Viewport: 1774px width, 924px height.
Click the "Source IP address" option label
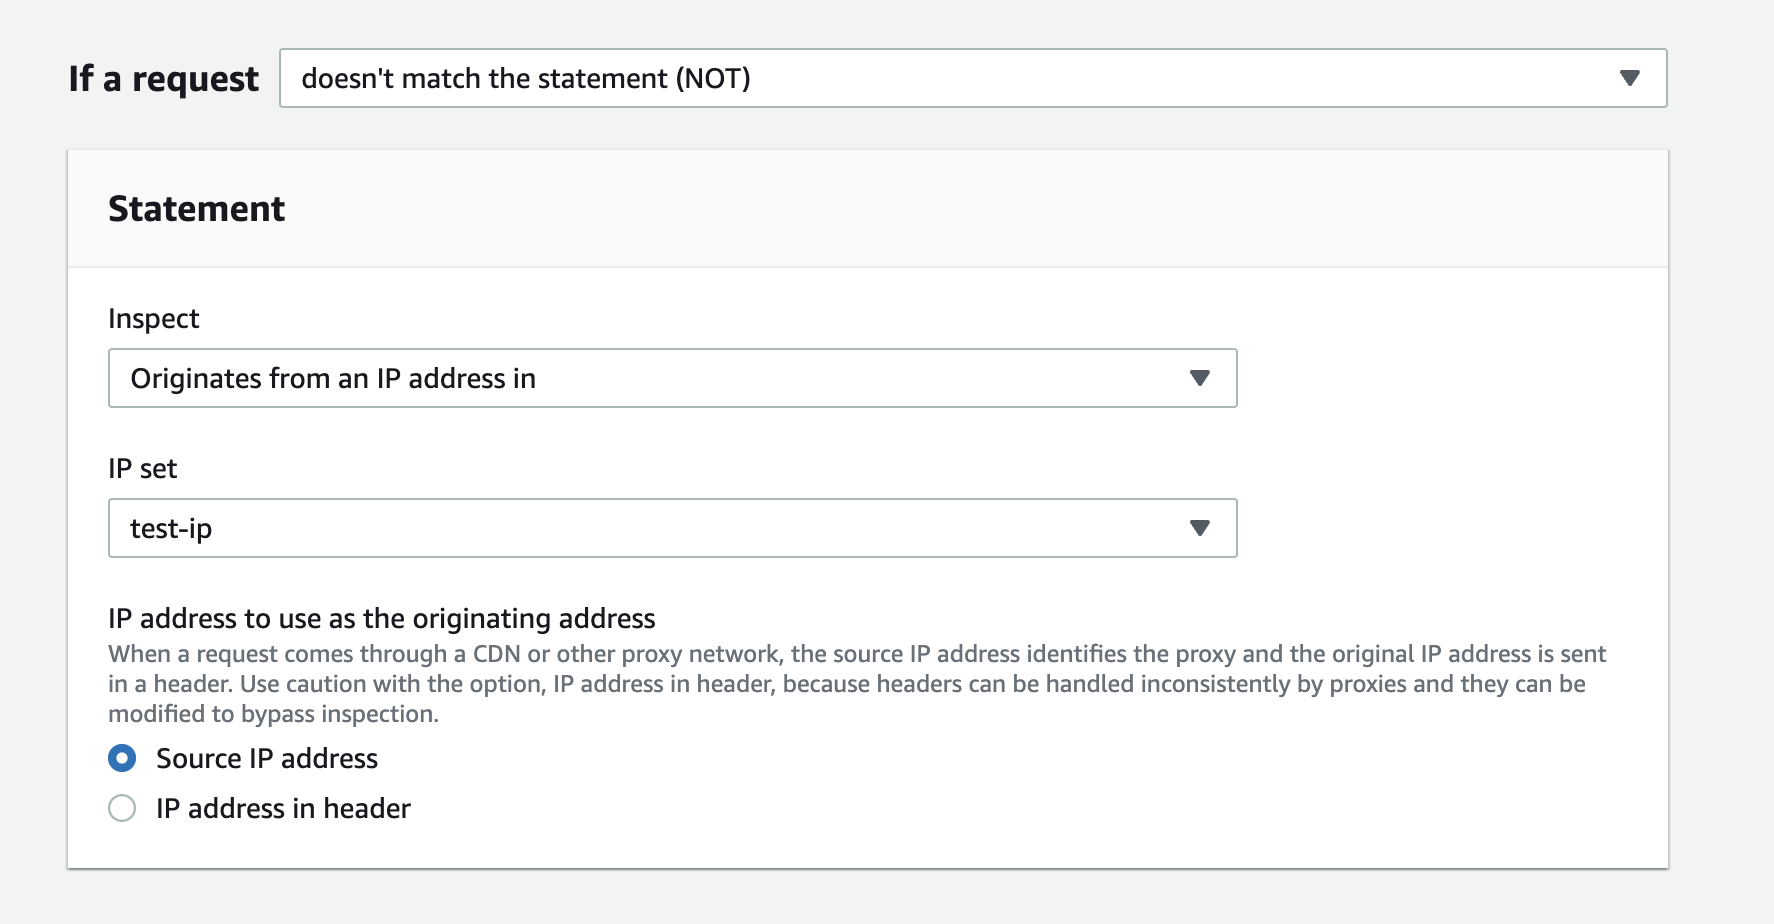click(267, 758)
